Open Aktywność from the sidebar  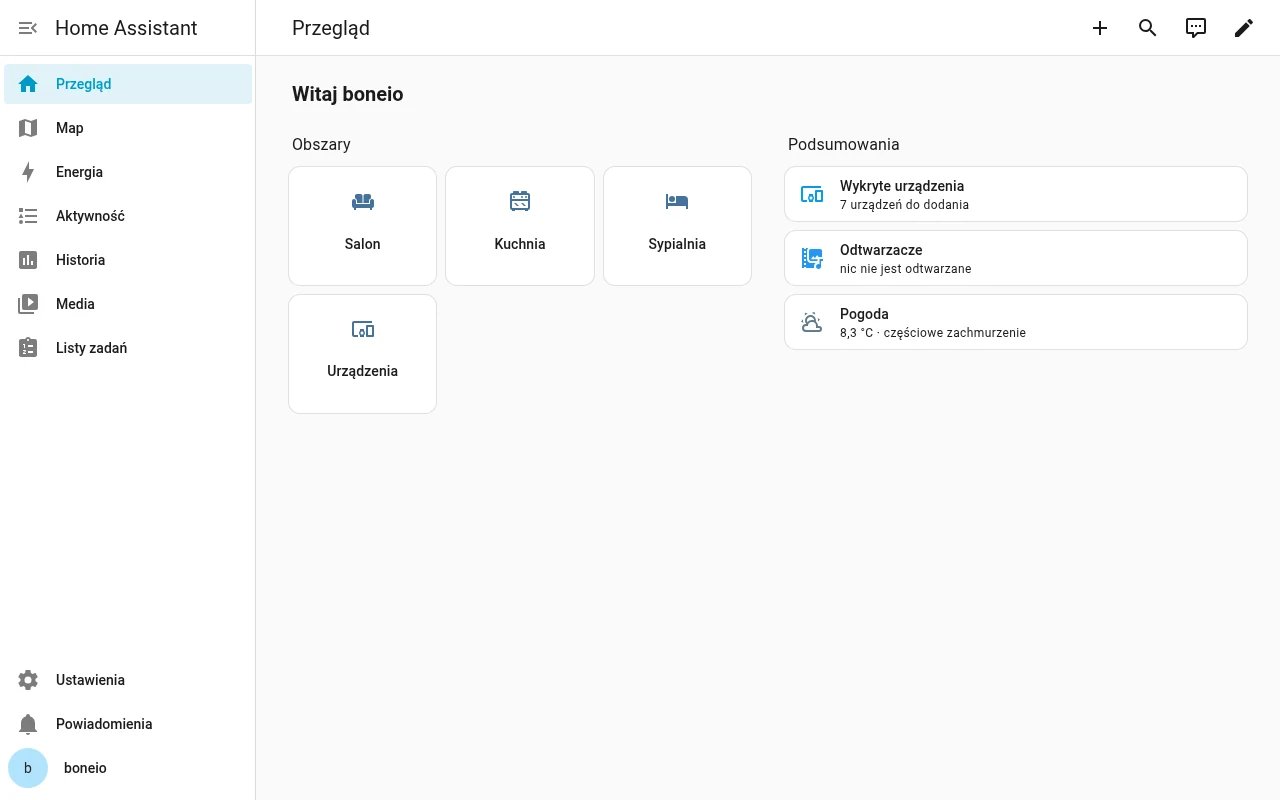[x=128, y=216]
